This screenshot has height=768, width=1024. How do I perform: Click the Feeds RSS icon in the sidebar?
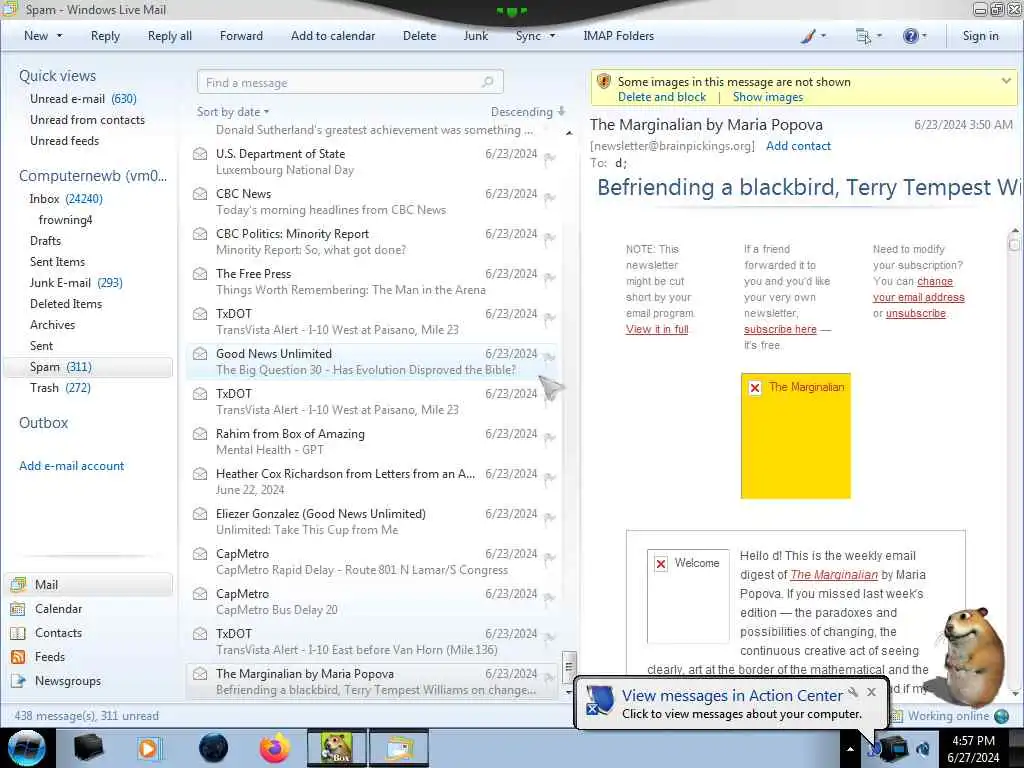(18, 657)
